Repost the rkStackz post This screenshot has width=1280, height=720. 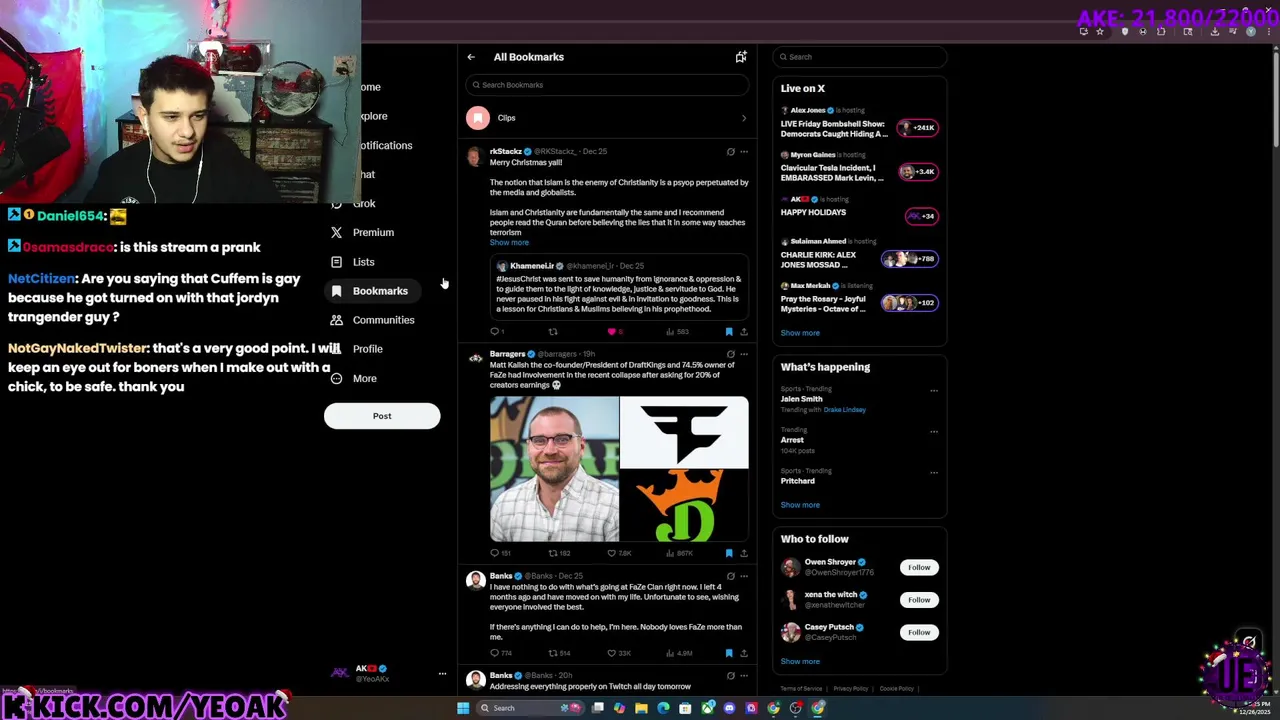(553, 331)
